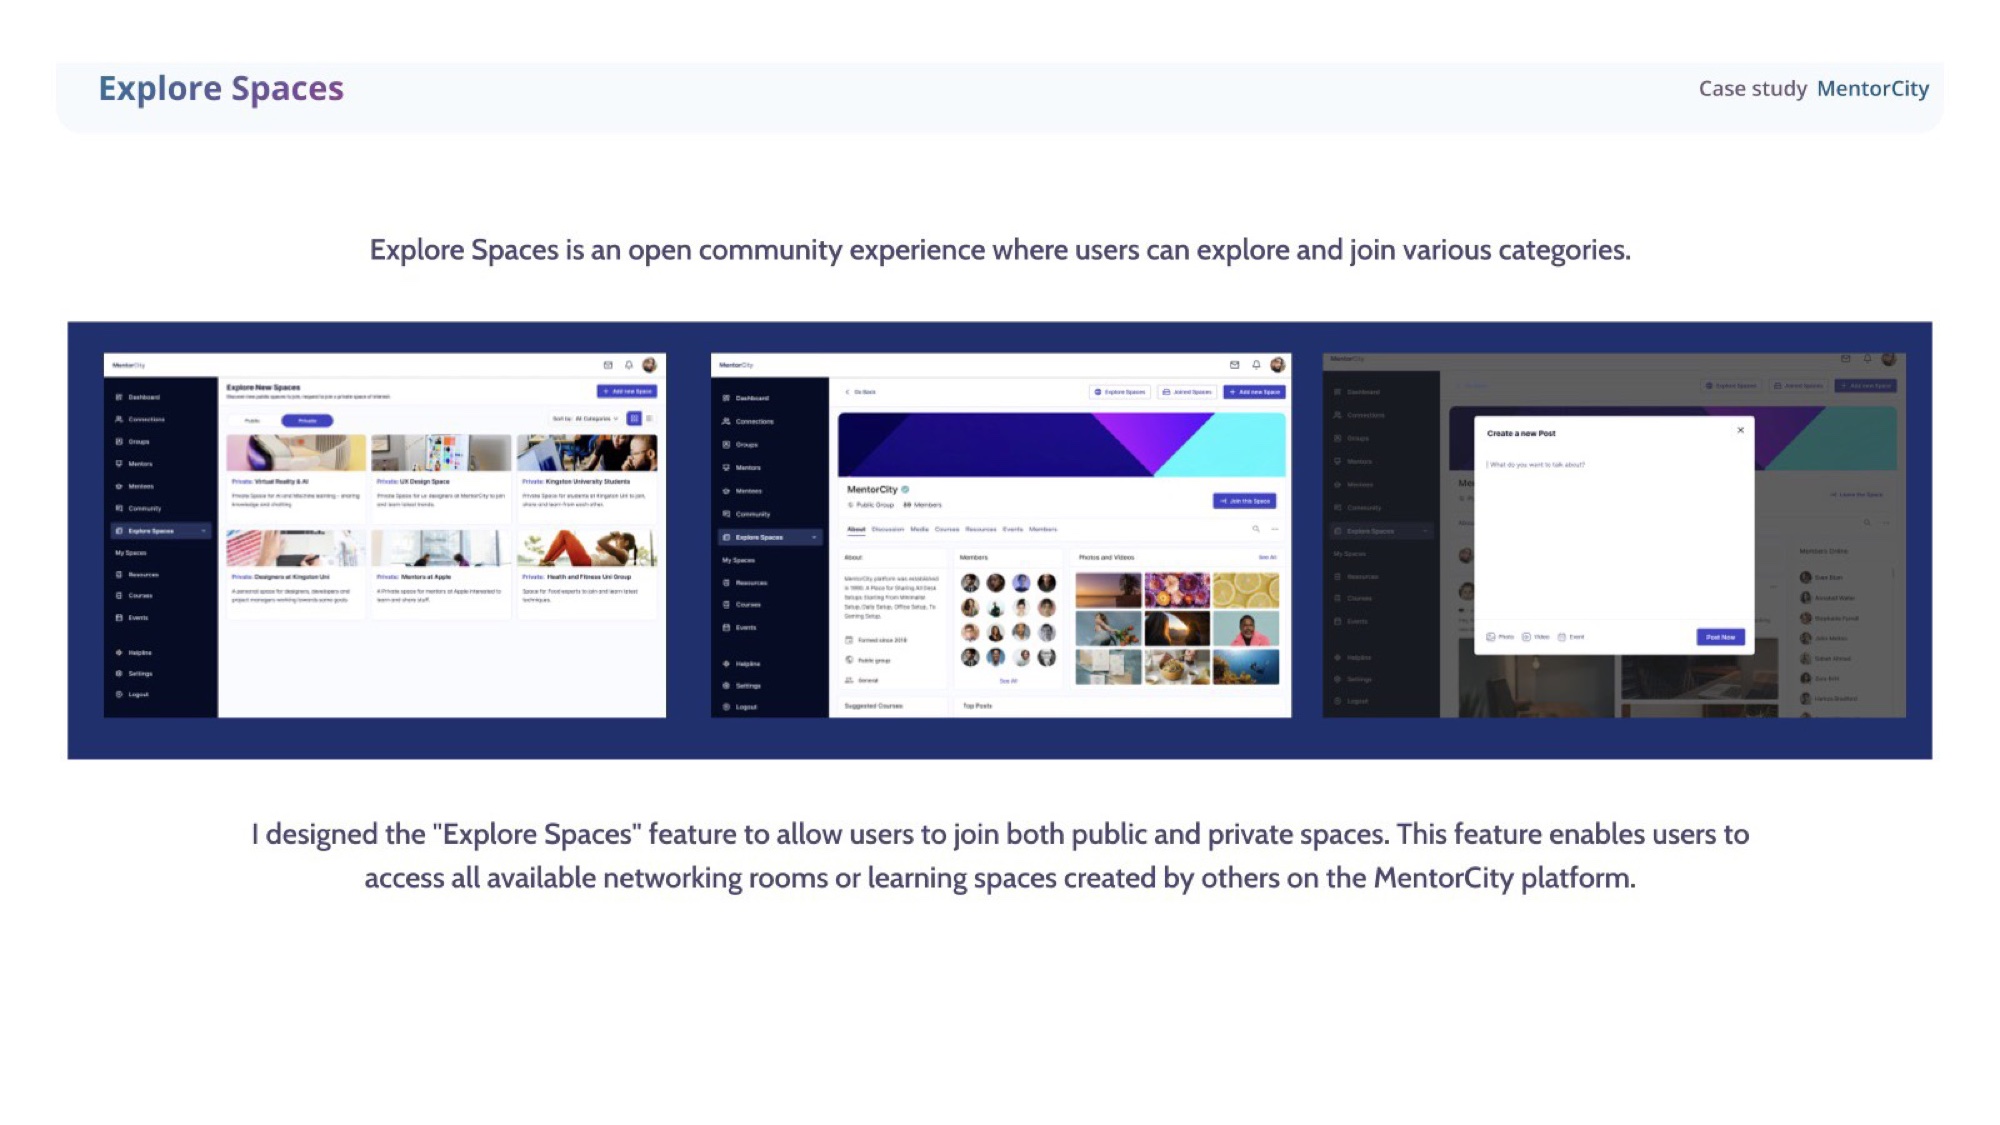Click the bell icon in Explore New Spaces screen

(x=629, y=365)
